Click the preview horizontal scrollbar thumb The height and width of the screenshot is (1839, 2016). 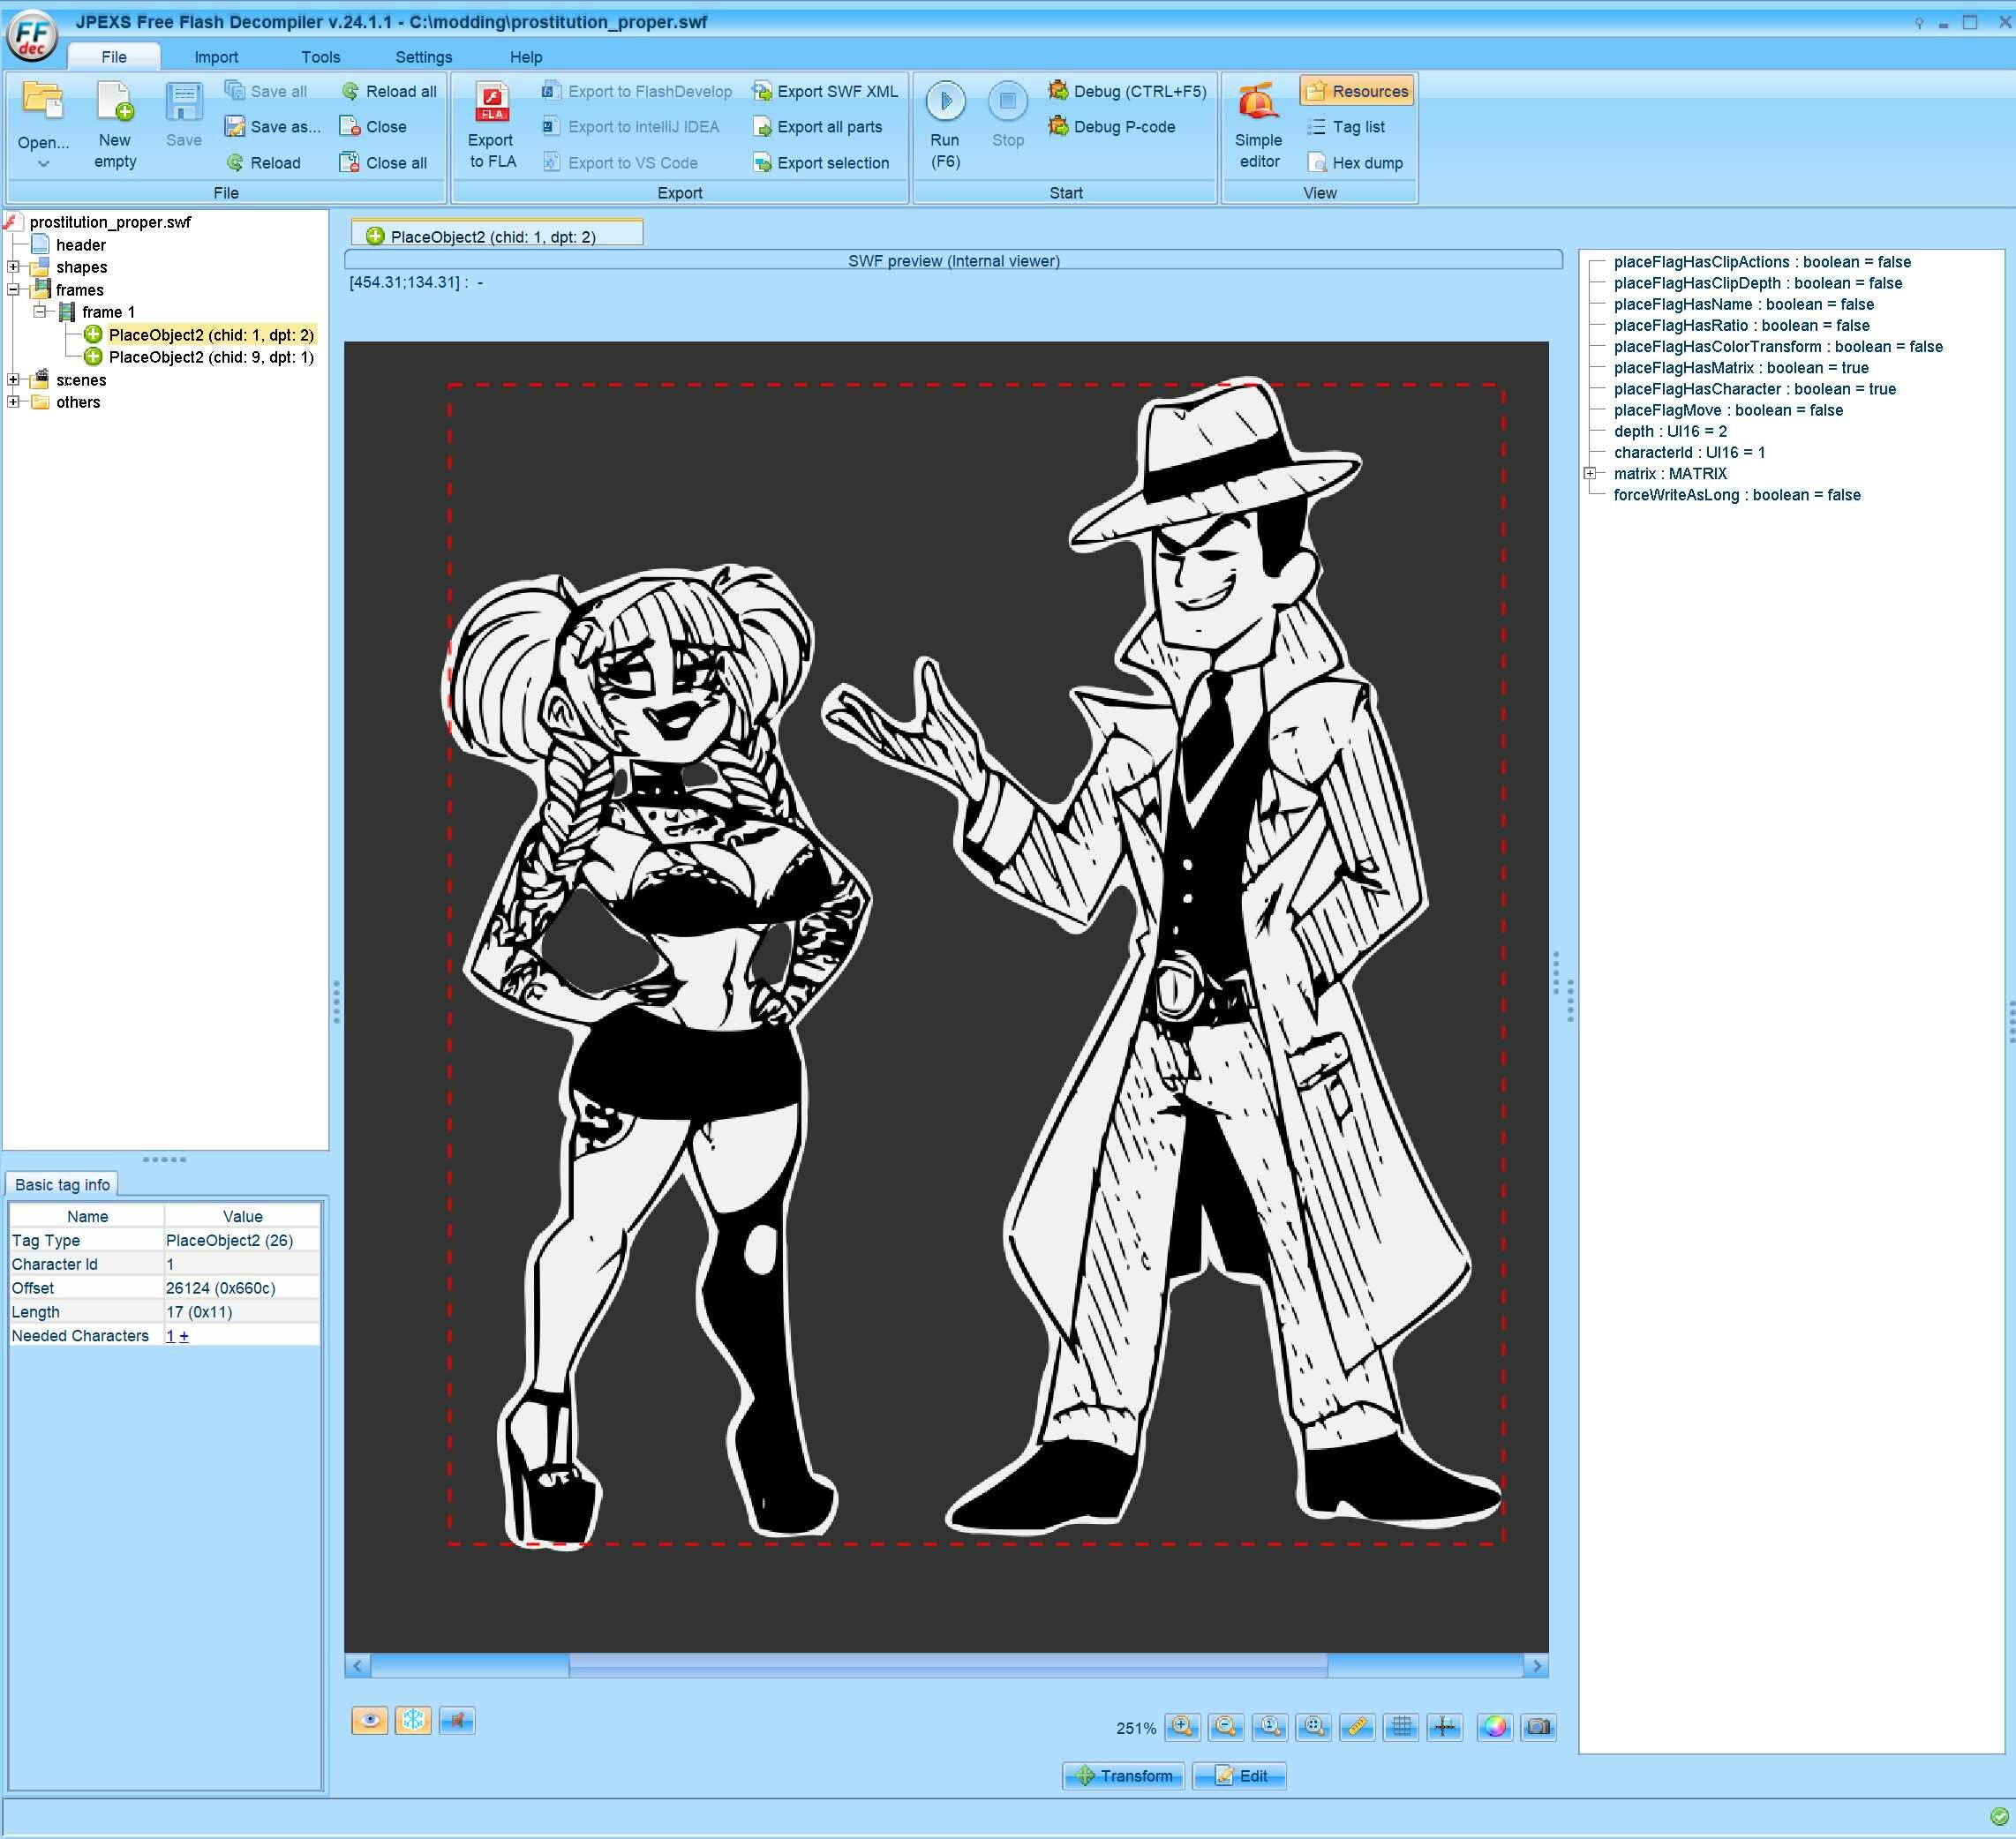(947, 1666)
